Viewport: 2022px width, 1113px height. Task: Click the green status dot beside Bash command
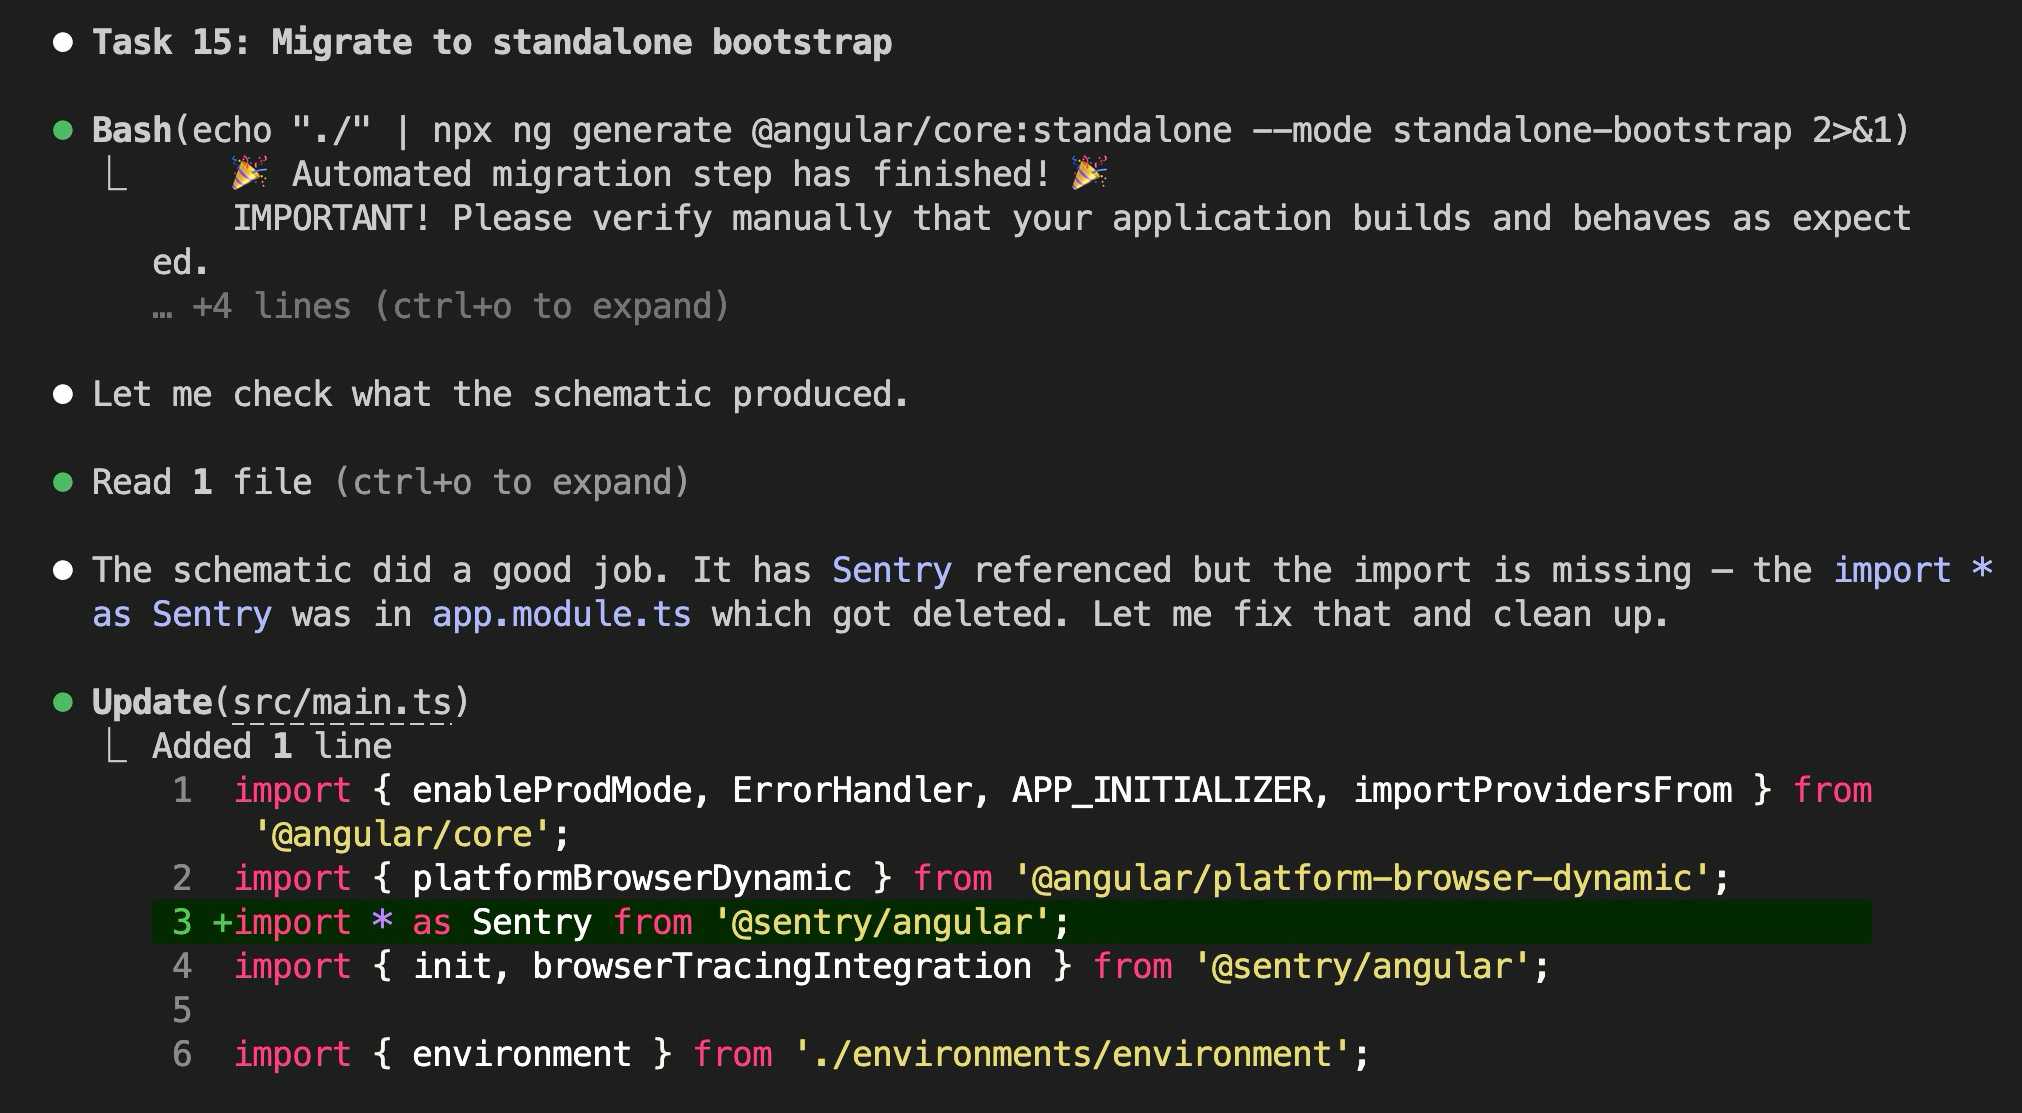coord(63,130)
